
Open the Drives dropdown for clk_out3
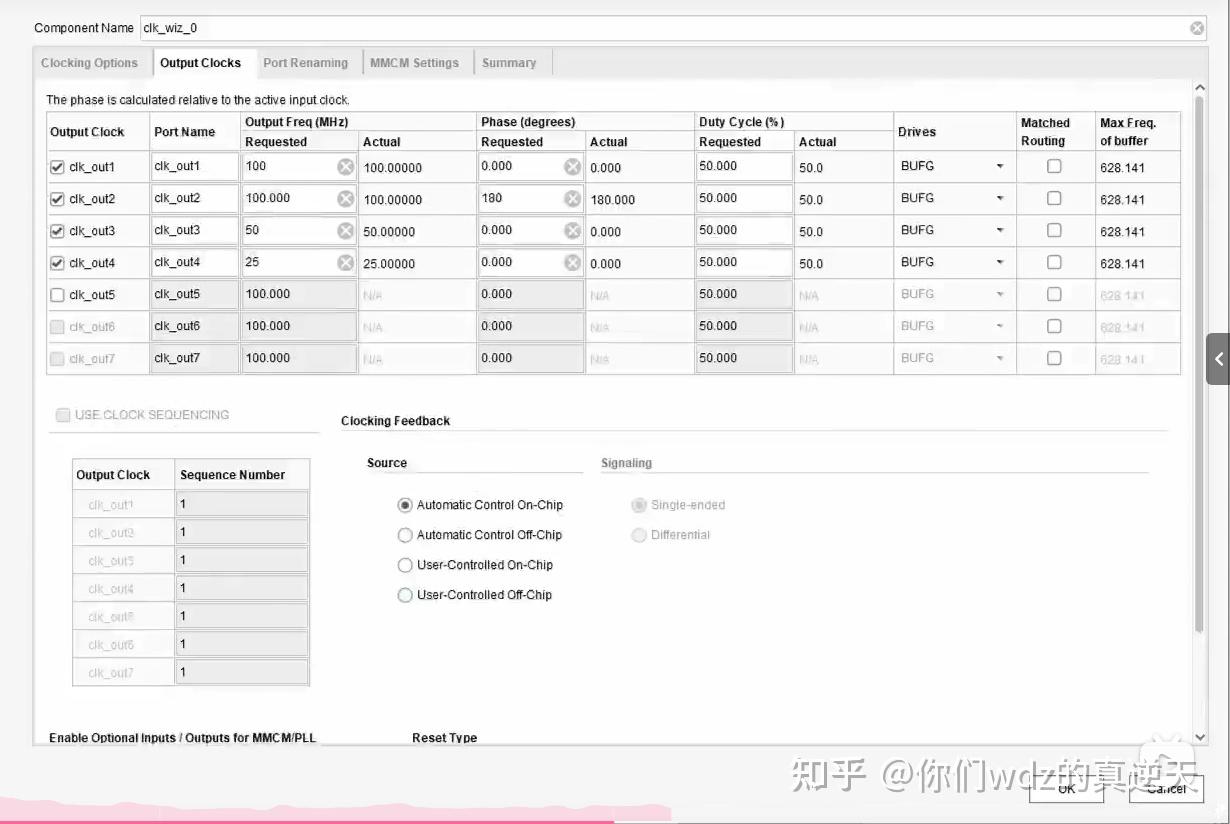point(999,230)
